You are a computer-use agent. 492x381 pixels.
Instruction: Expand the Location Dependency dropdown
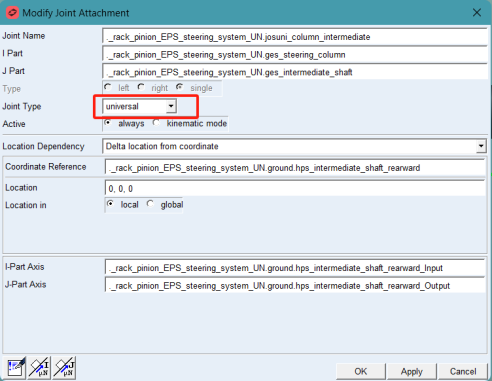pos(481,146)
